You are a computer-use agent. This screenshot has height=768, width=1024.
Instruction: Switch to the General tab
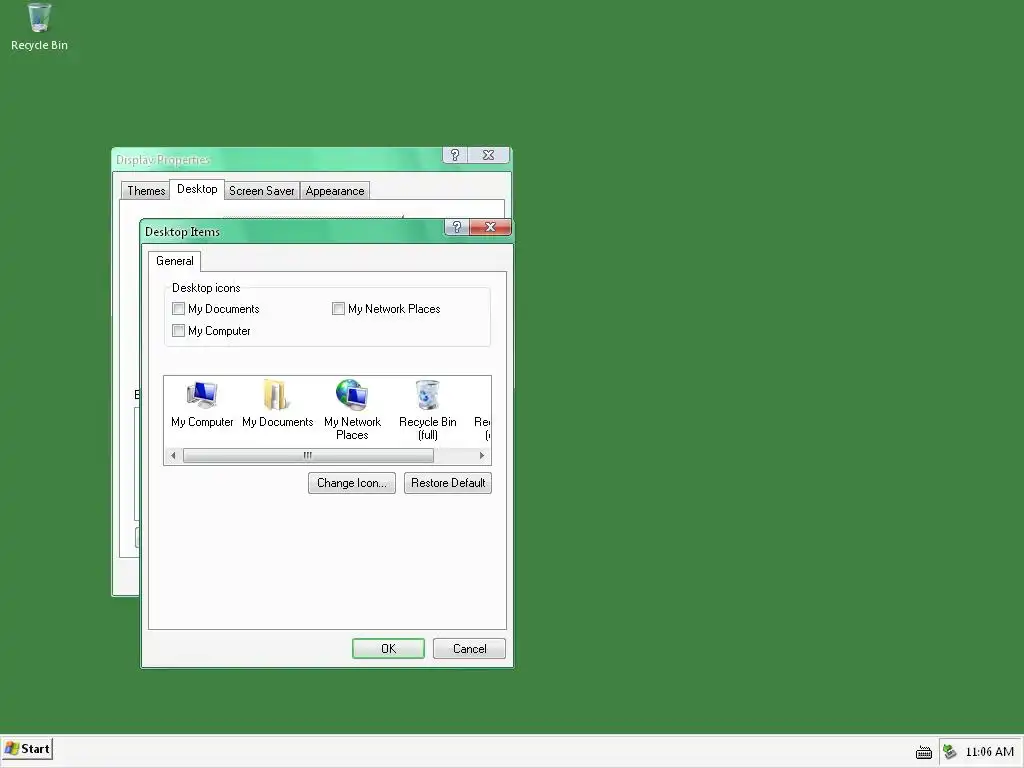[x=174, y=261]
